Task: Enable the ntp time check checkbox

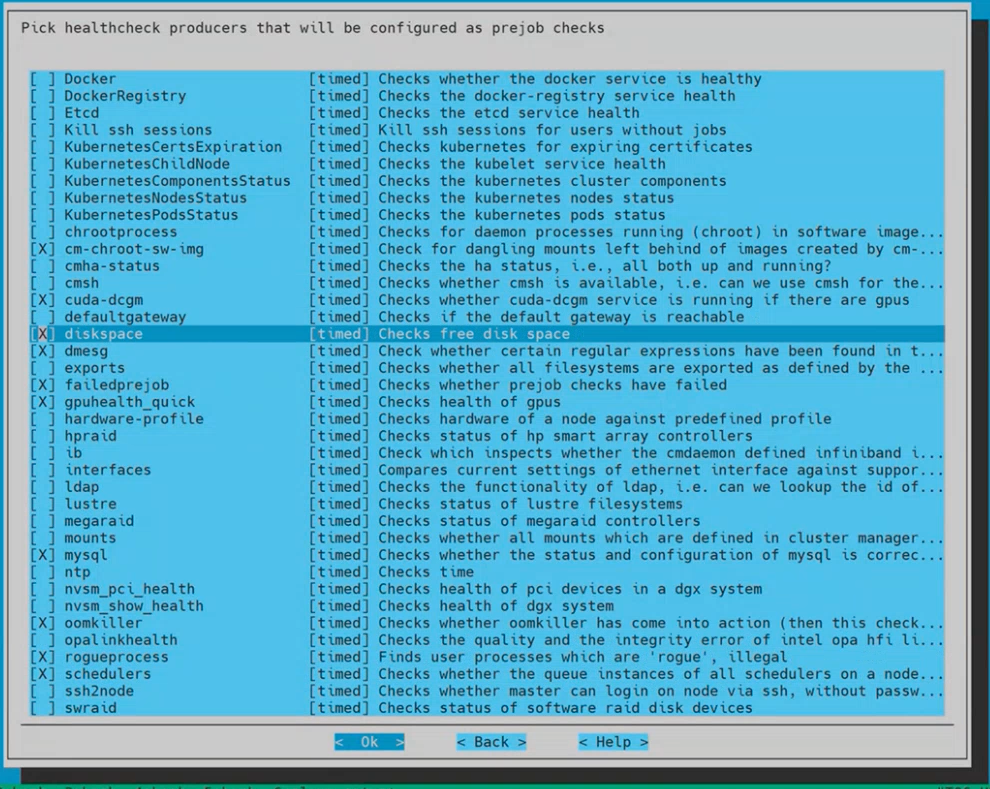Action: coord(42,572)
